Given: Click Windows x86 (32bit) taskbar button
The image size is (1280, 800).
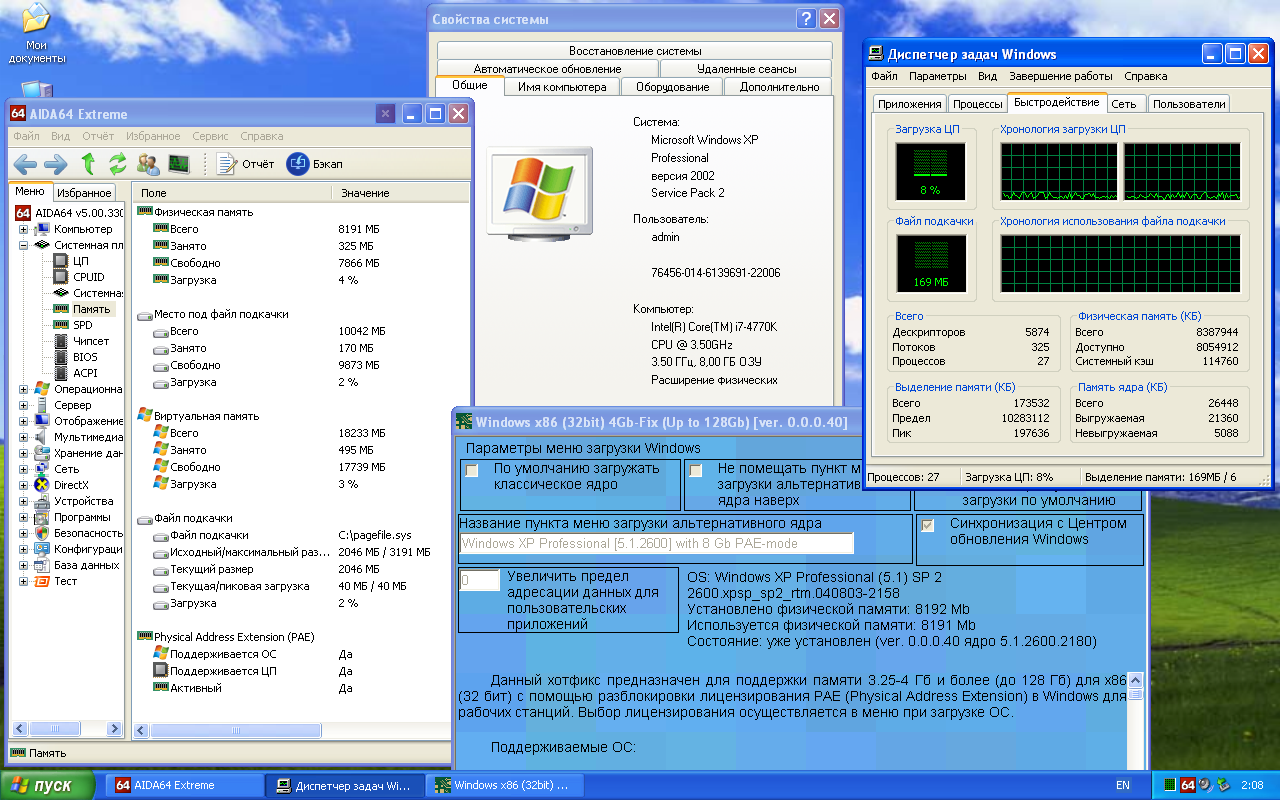Looking at the screenshot, I should 504,785.
